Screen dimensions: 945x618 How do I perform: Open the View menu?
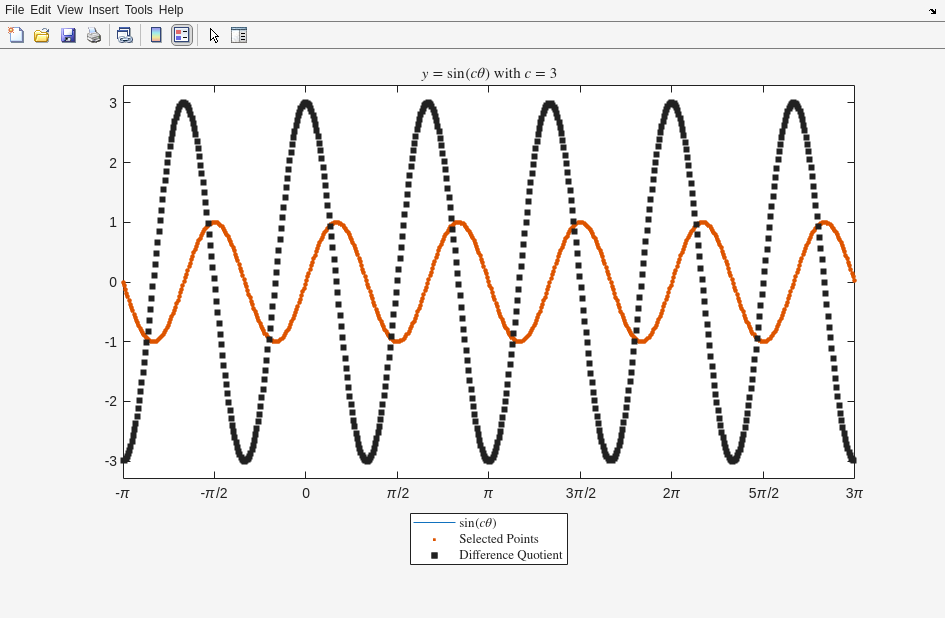[70, 10]
